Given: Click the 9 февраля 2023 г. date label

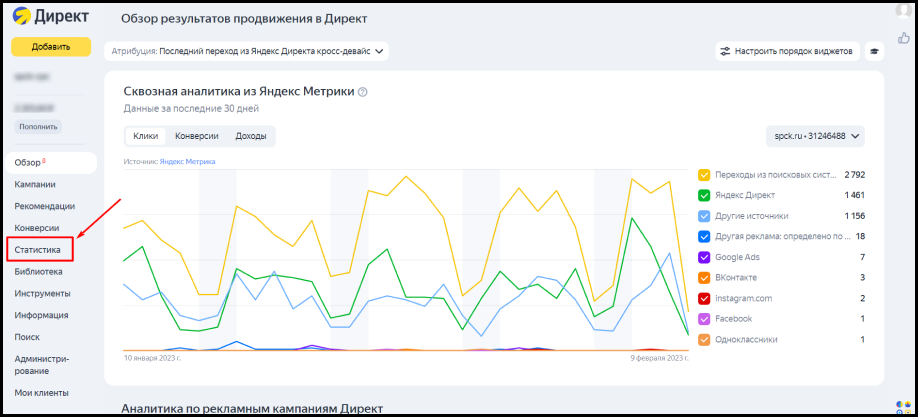Looking at the screenshot, I should pyautogui.click(x=659, y=357).
